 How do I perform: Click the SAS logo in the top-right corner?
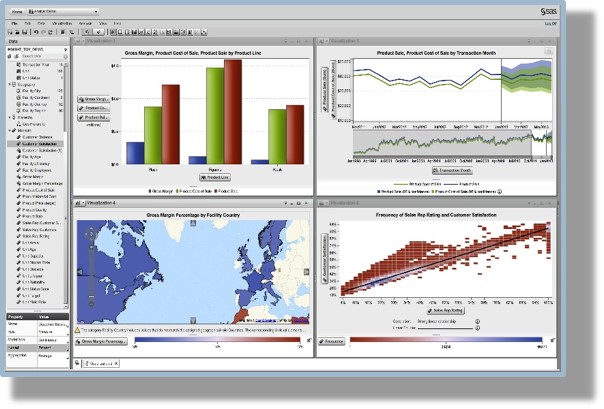(548, 12)
